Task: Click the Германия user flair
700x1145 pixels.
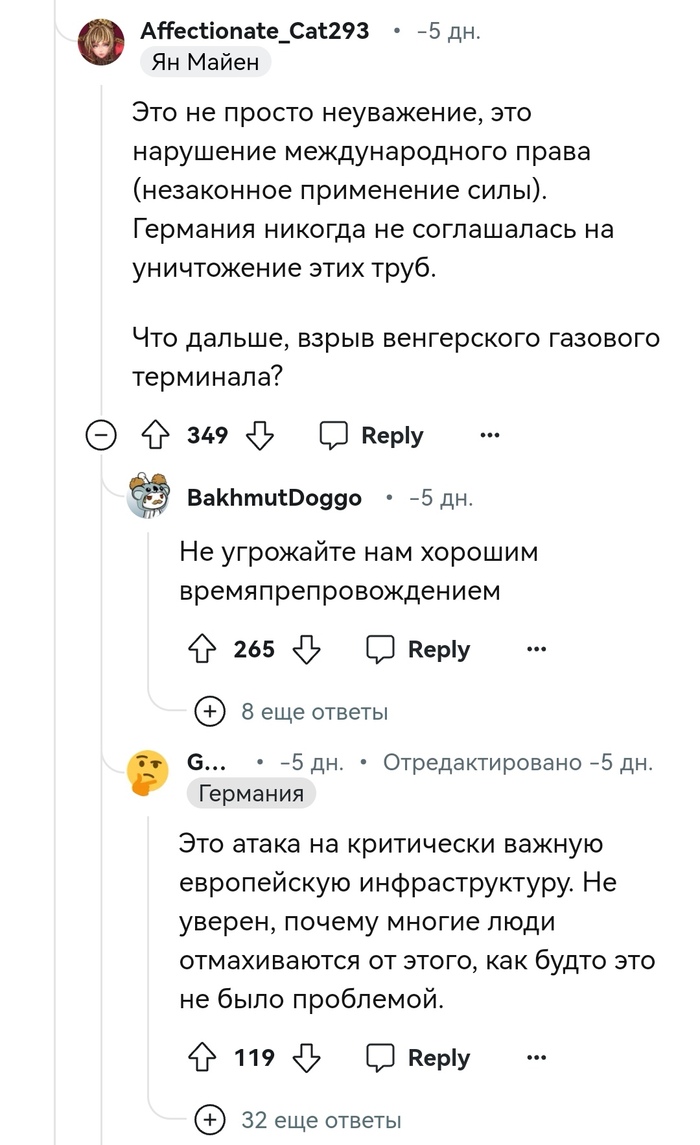Action: click(251, 794)
